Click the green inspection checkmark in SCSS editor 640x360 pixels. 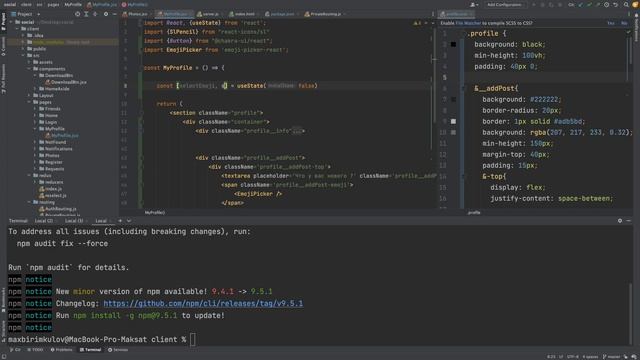tap(628, 32)
